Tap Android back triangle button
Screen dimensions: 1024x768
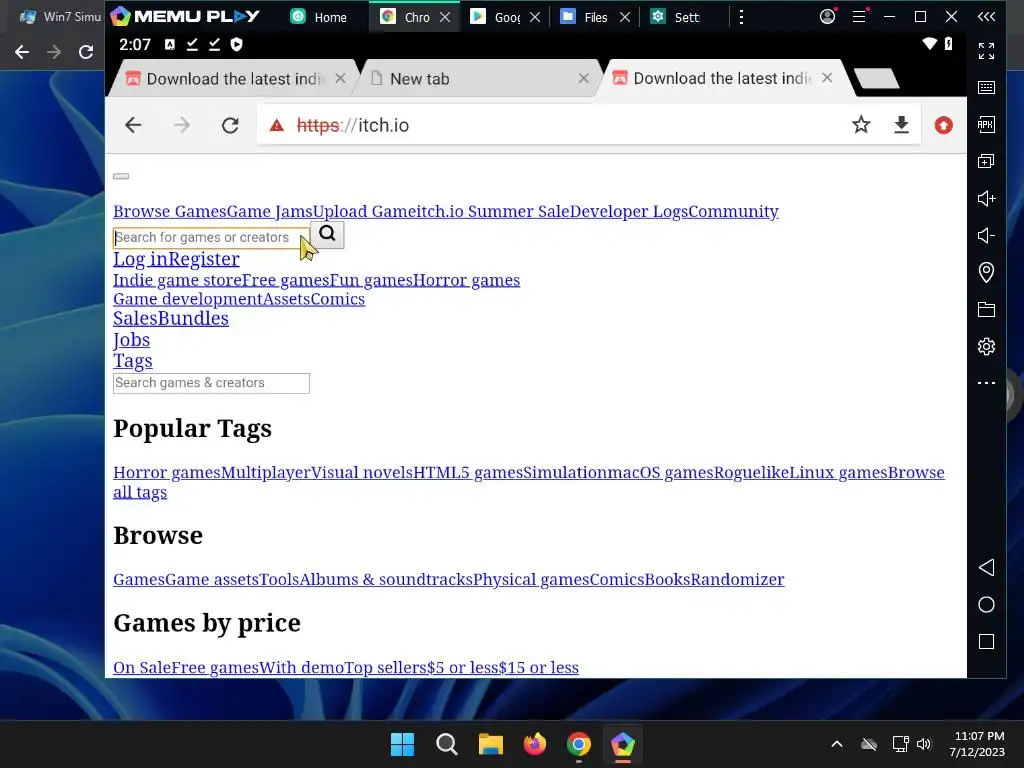point(986,568)
